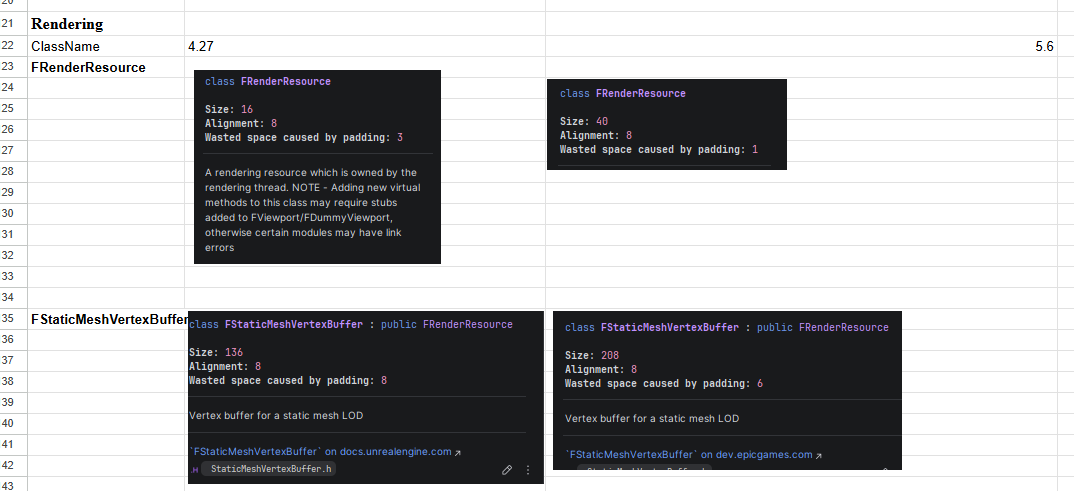Click the pencil edit icon in the 4.27 FStaticMeshVertexBuffer popup

[x=507, y=470]
